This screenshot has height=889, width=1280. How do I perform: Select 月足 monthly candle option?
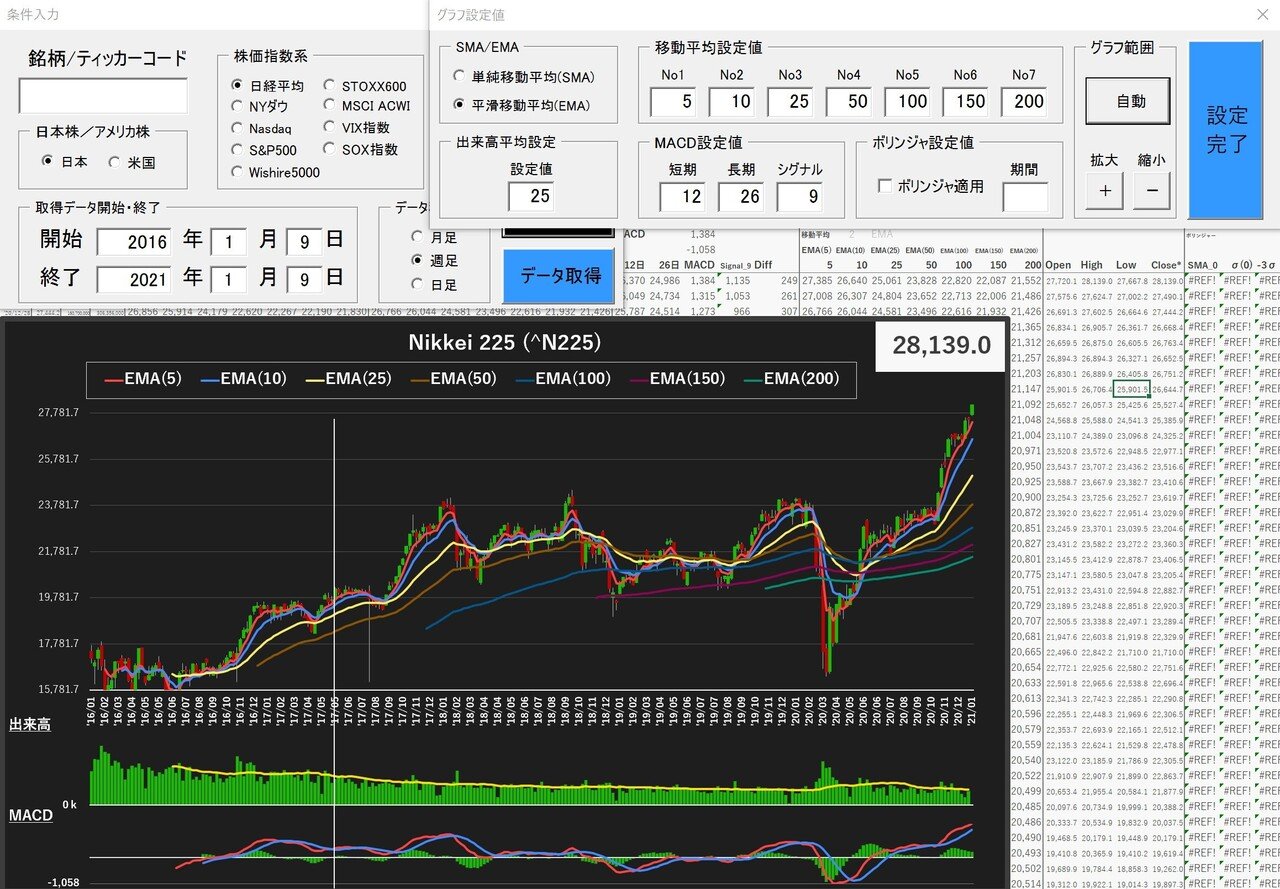click(417, 238)
